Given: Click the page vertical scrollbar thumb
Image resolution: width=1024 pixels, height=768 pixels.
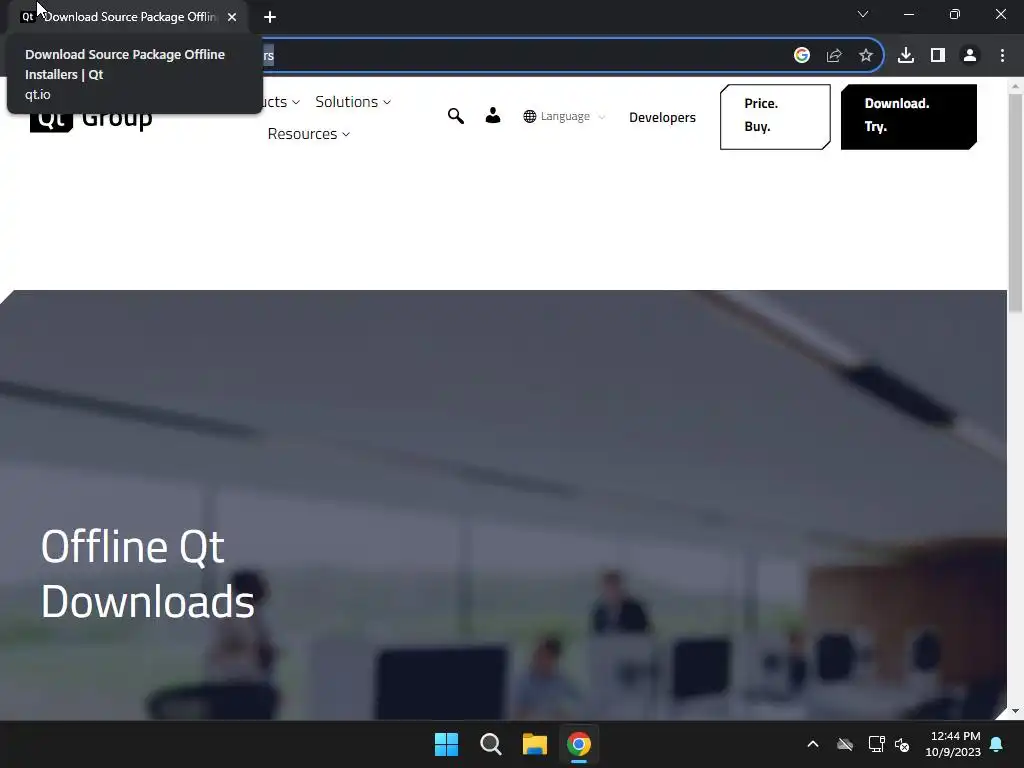Looking at the screenshot, I should [x=1015, y=202].
